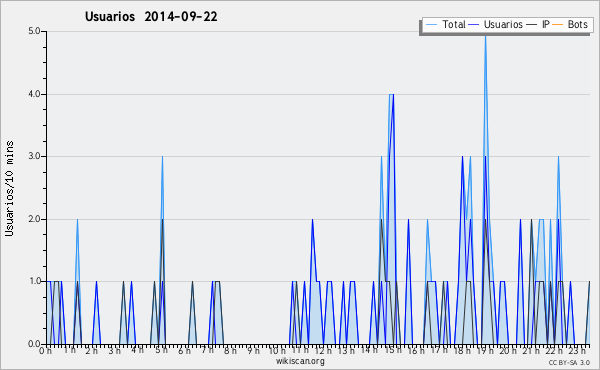Click the Bots legend entry
Viewport: 600px width, 370px height.
[570, 24]
